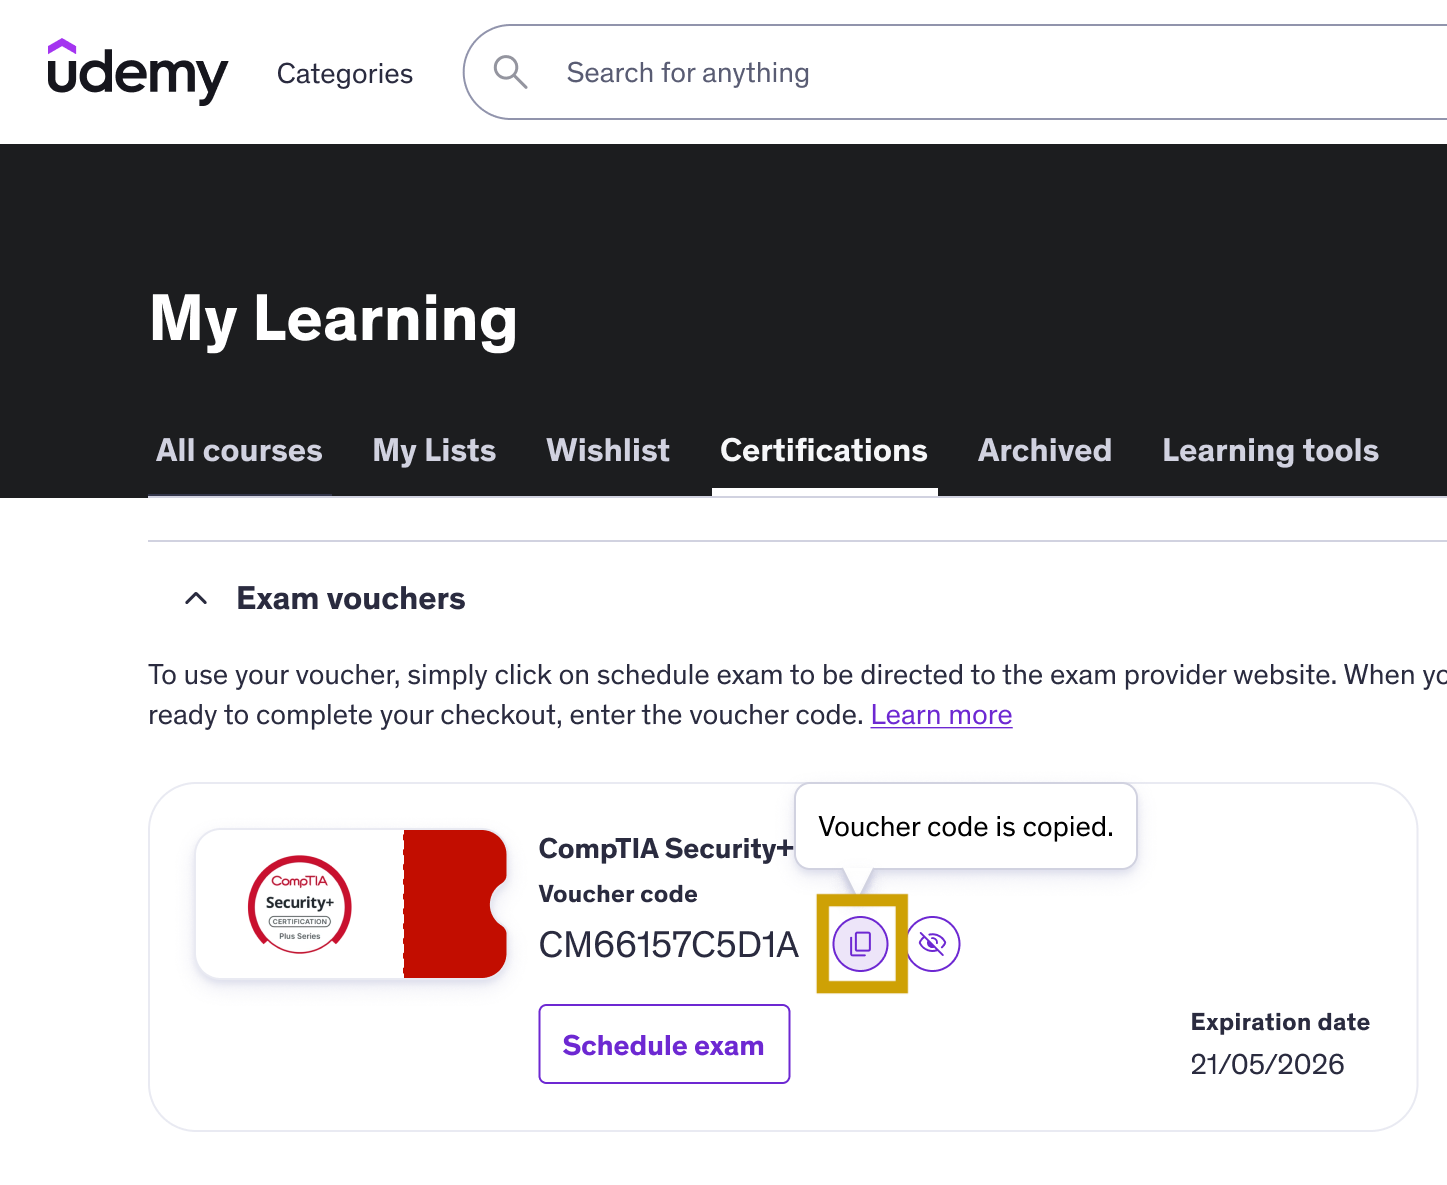This screenshot has height=1185, width=1447.
Task: Click the CompTIA Security+ voucher ticket image
Action: click(x=351, y=904)
